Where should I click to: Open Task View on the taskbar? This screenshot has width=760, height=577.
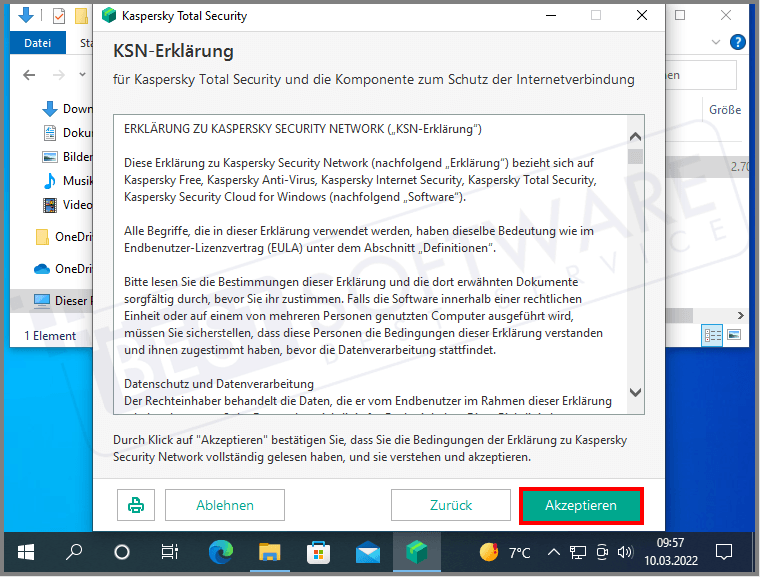click(x=170, y=552)
